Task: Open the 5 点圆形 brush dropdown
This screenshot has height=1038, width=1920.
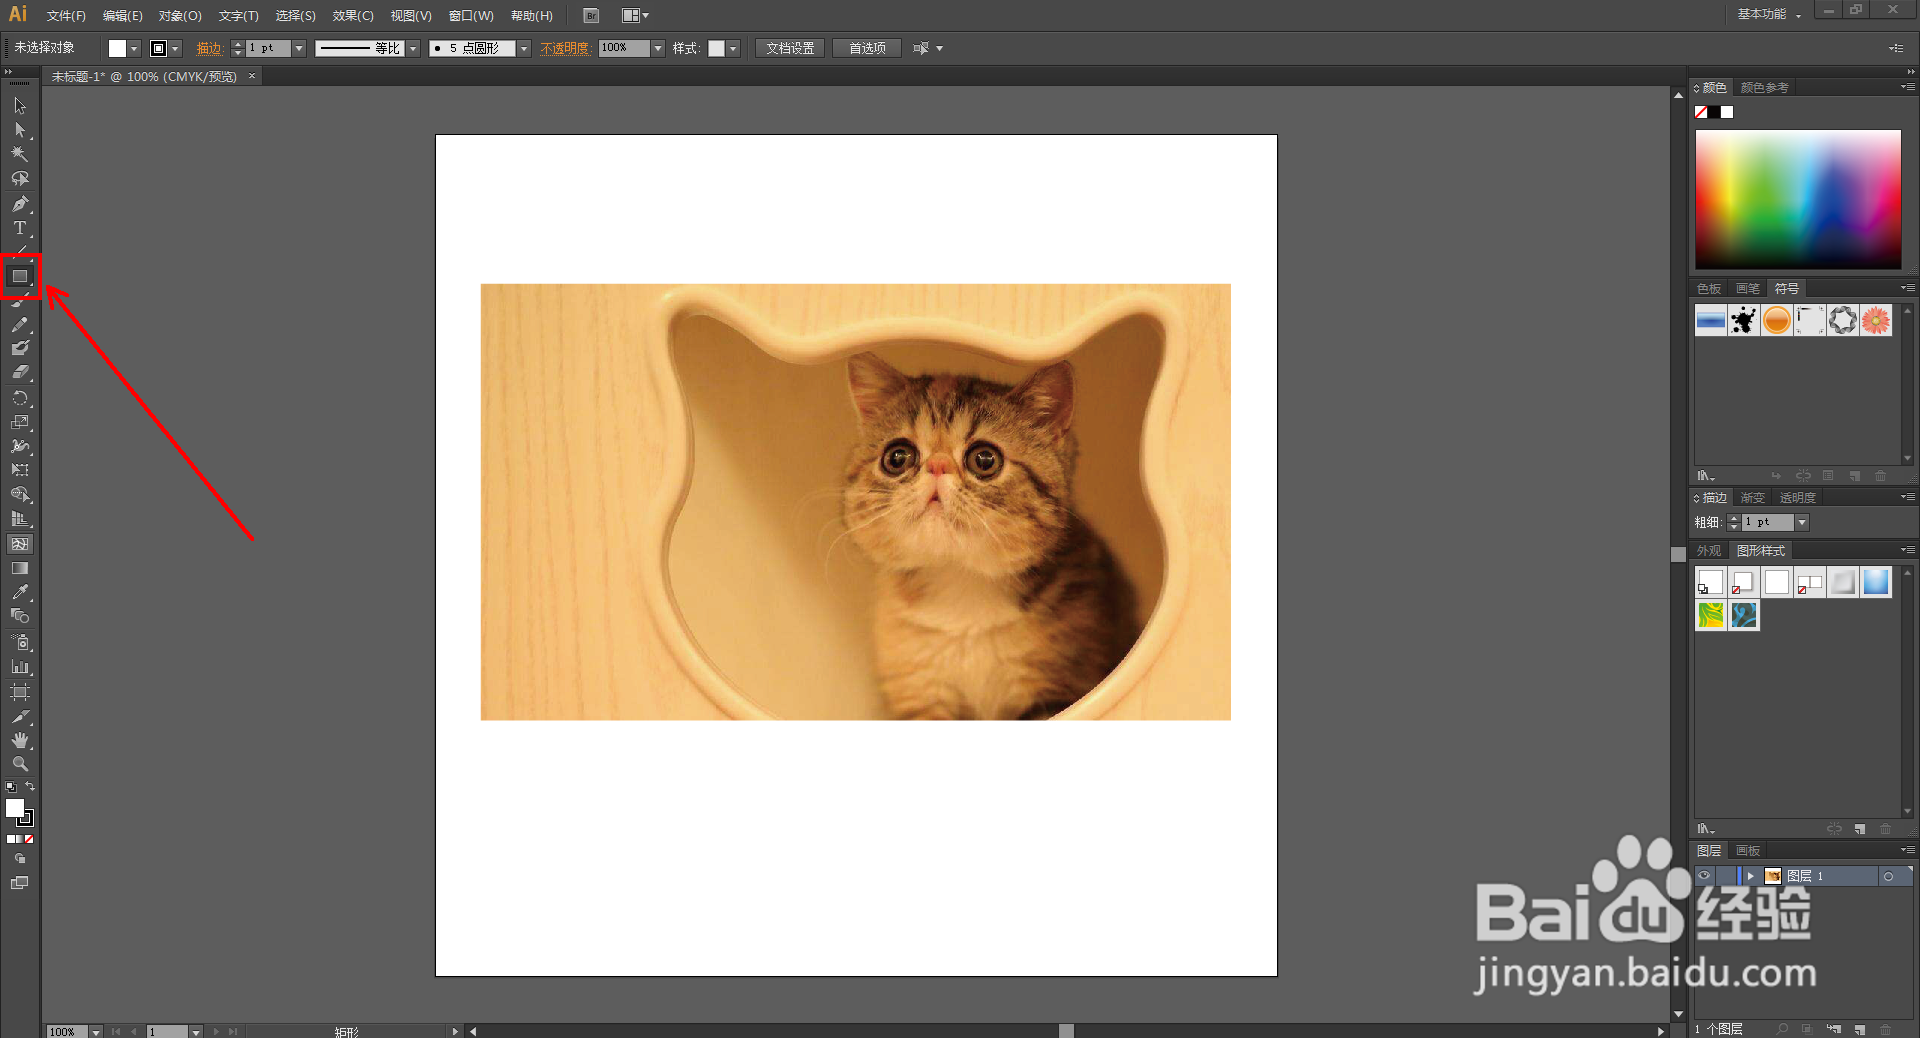Action: 524,48
